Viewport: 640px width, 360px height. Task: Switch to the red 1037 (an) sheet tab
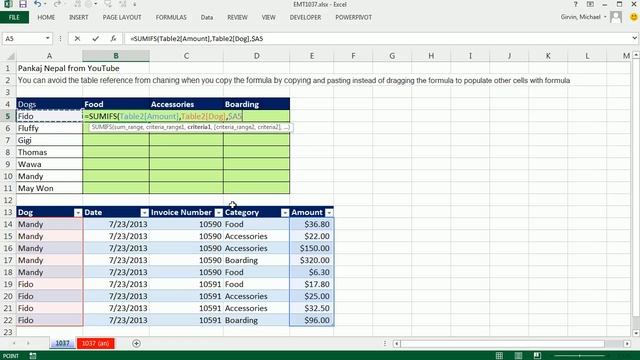96,344
